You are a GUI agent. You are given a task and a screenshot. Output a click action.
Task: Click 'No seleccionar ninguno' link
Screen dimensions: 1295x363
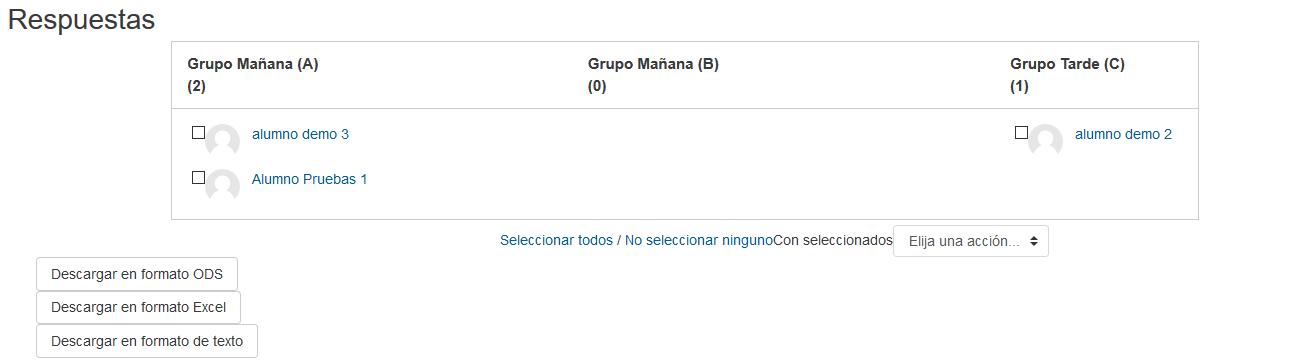pyautogui.click(x=699, y=240)
